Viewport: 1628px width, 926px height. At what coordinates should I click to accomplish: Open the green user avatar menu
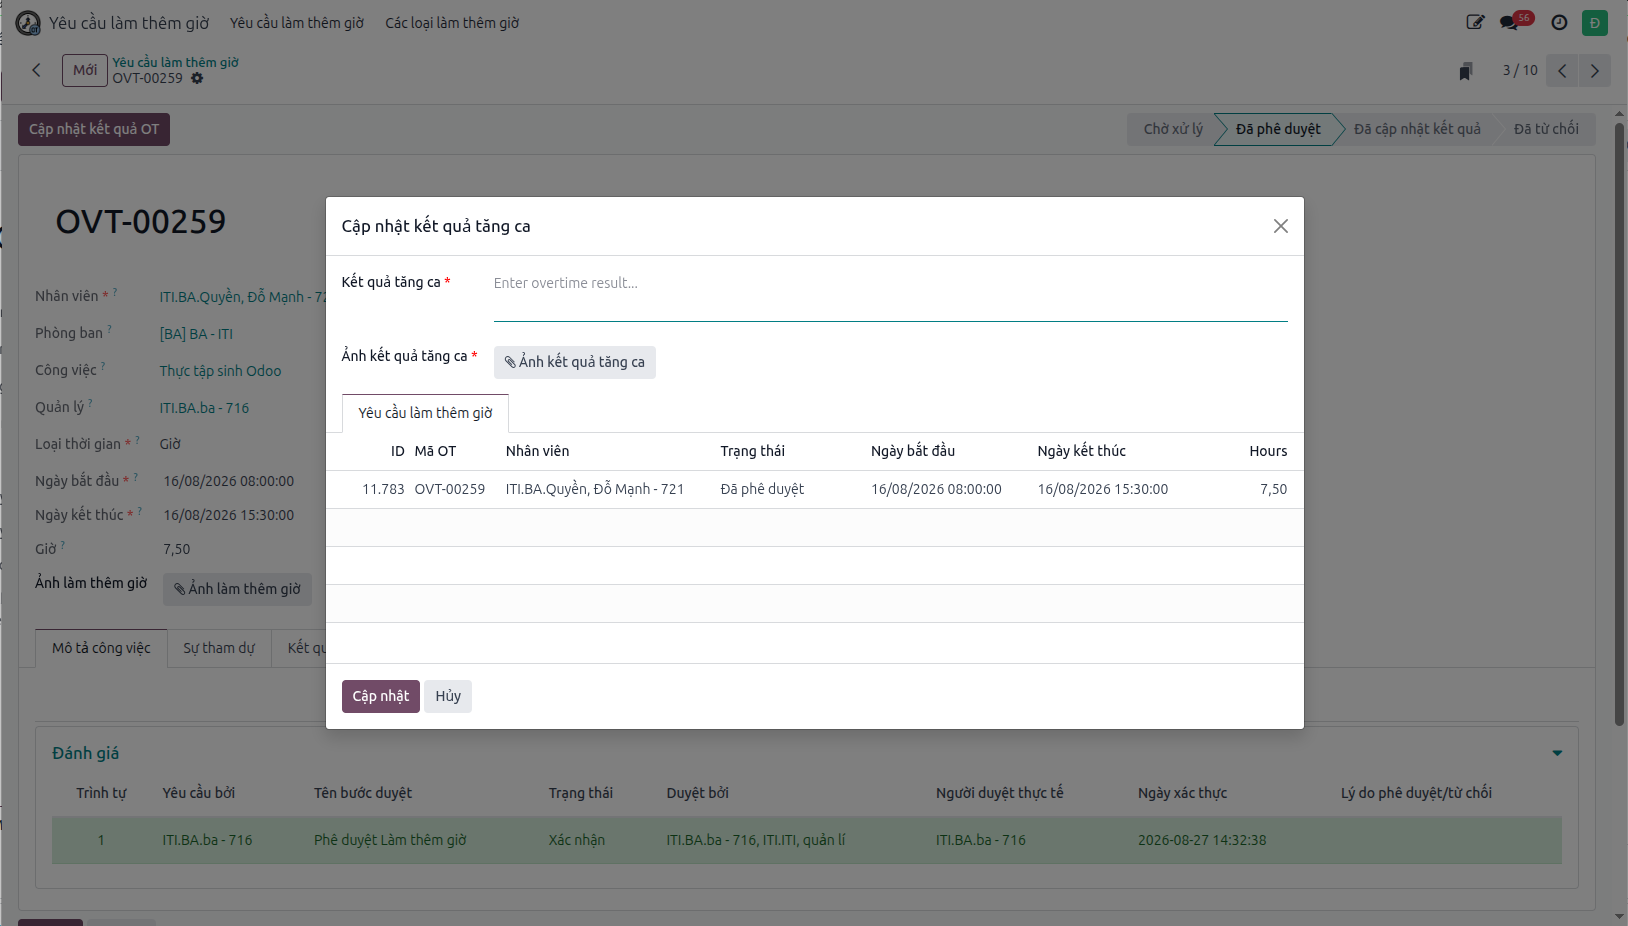[x=1595, y=22]
